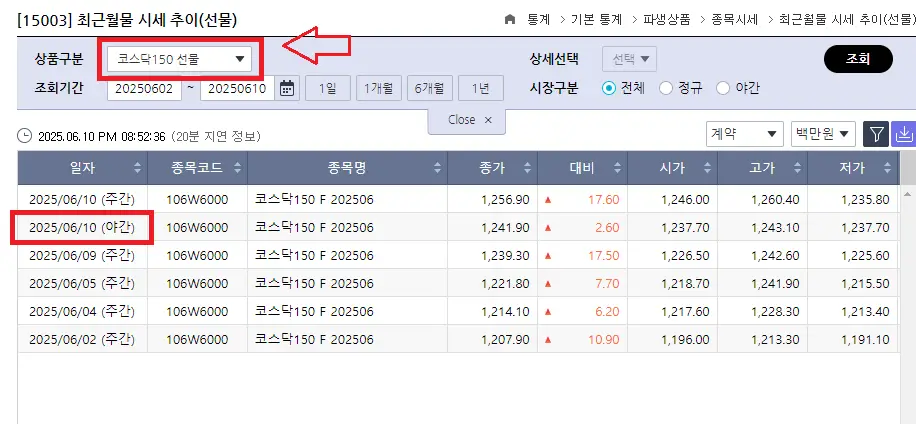
Task: Open the 백만원 unit dropdown
Action: 823,134
